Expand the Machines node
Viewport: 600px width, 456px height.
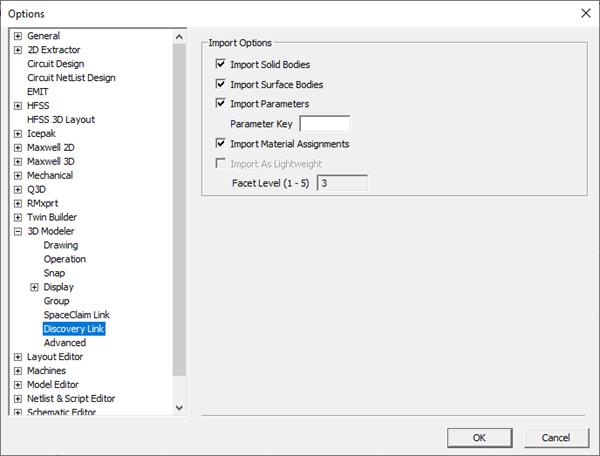pyautogui.click(x=18, y=371)
